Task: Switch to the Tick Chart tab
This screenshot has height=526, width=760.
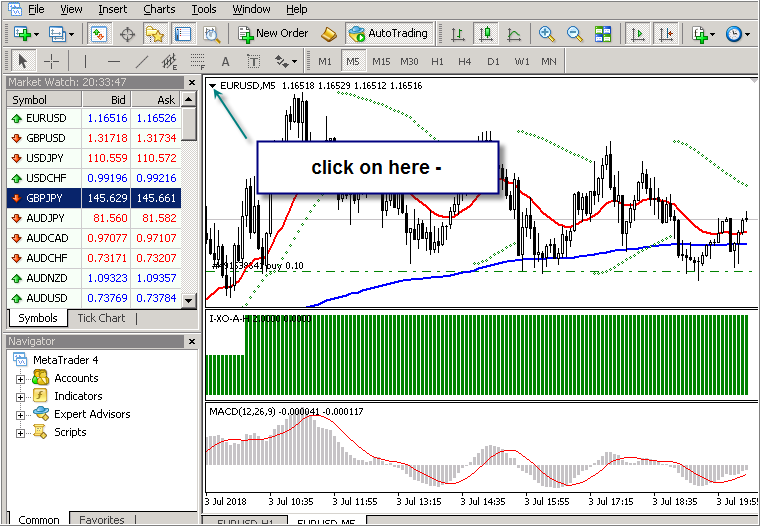Action: [x=101, y=318]
